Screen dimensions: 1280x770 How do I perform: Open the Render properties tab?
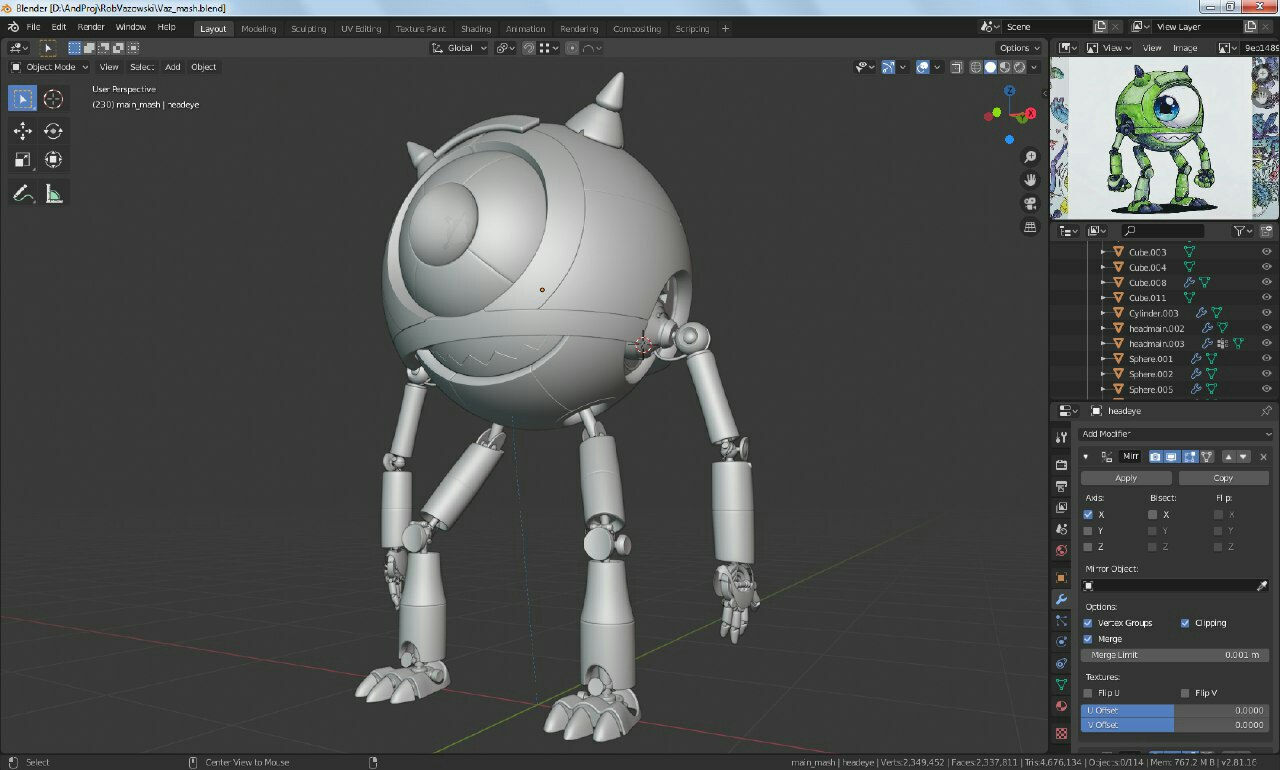pos(1061,465)
